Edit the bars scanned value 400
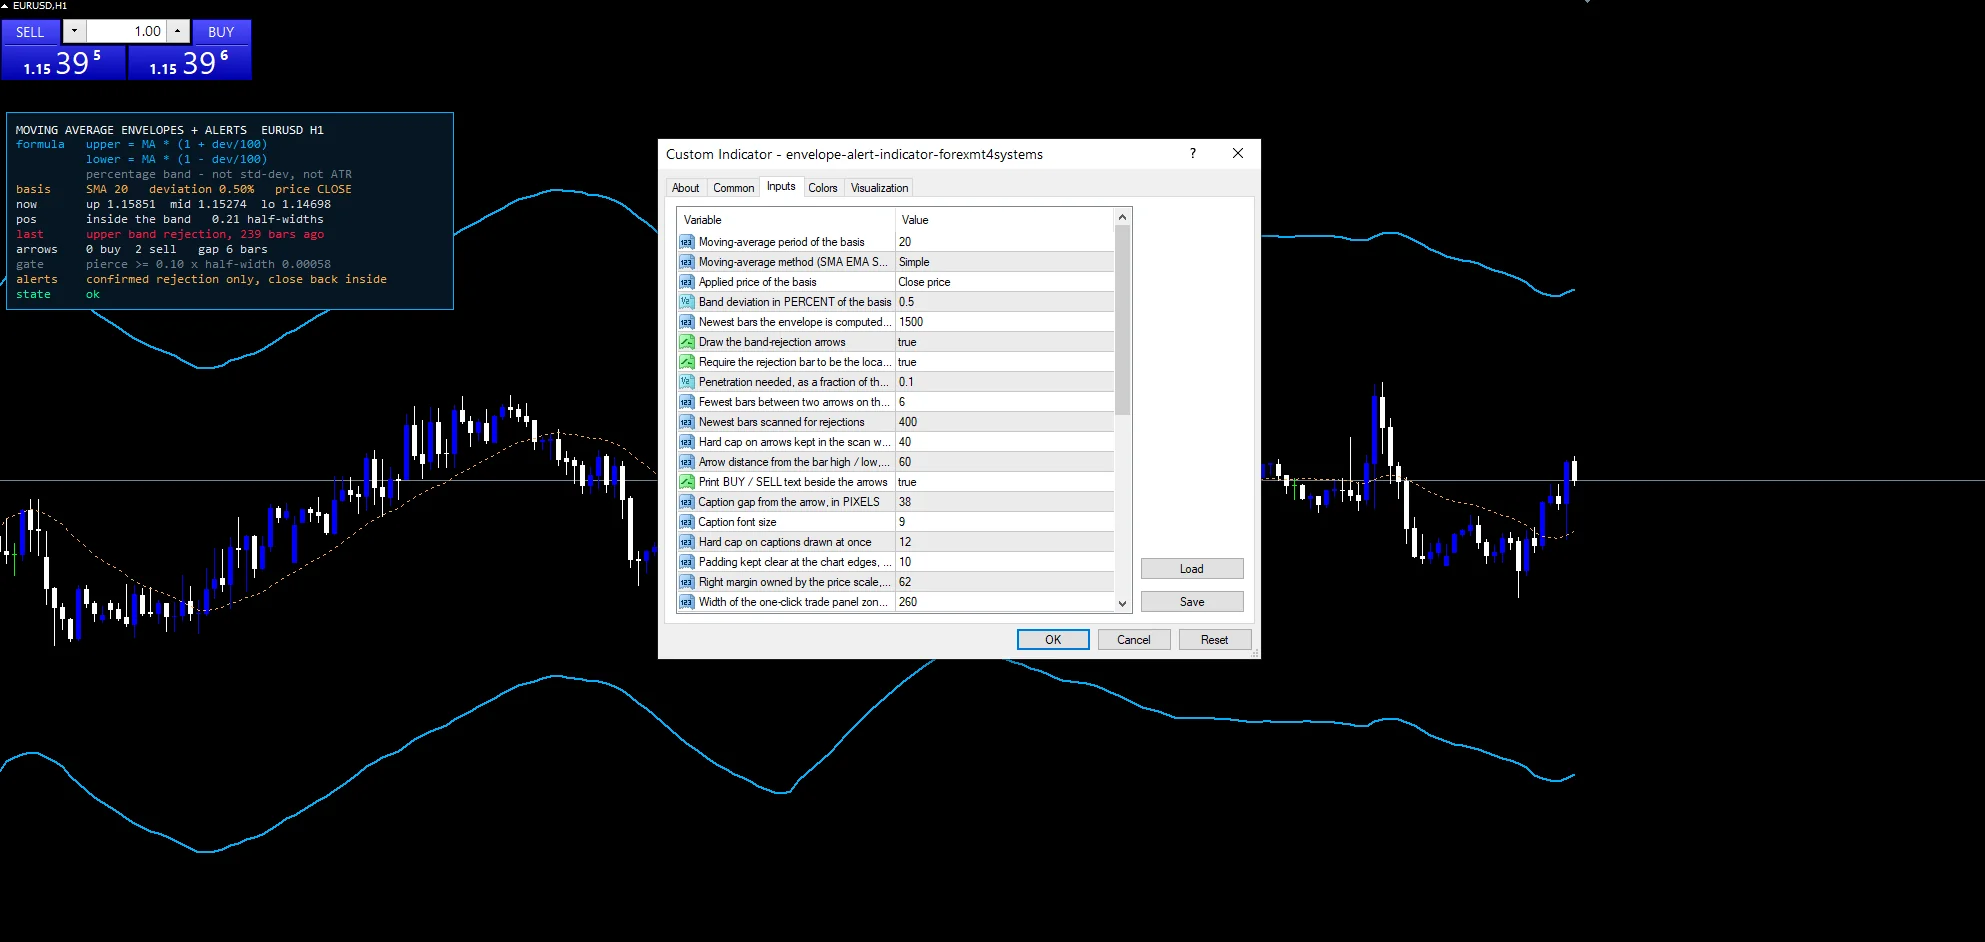 (1004, 422)
